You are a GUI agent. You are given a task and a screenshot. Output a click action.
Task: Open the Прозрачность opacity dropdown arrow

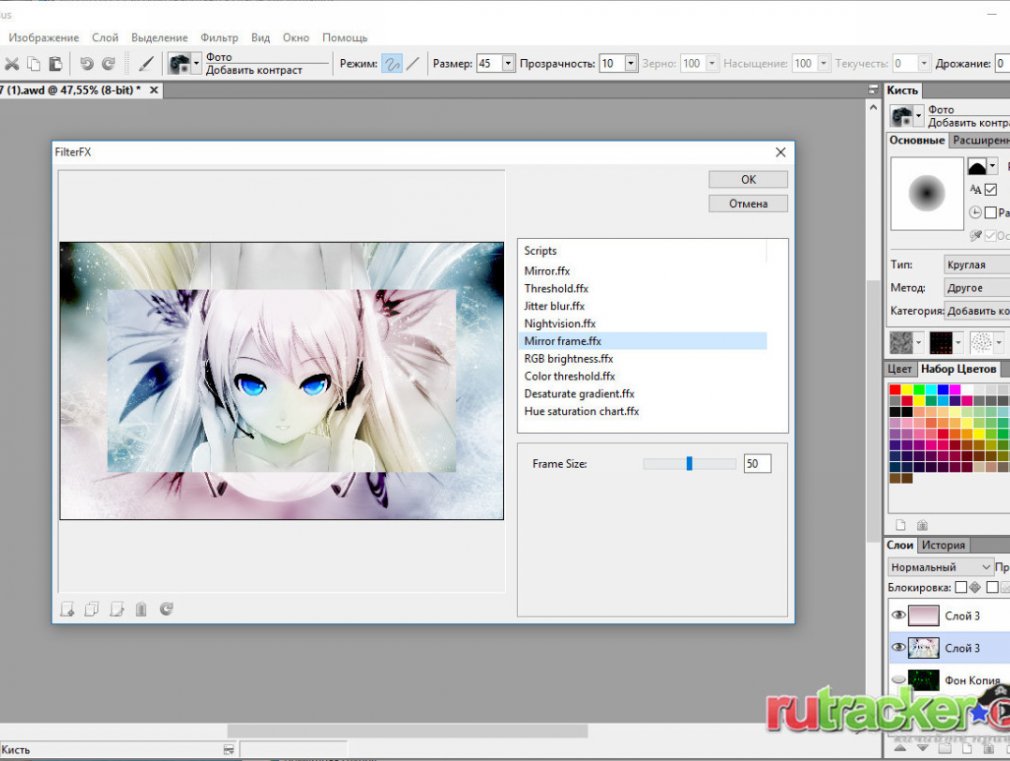click(631, 63)
